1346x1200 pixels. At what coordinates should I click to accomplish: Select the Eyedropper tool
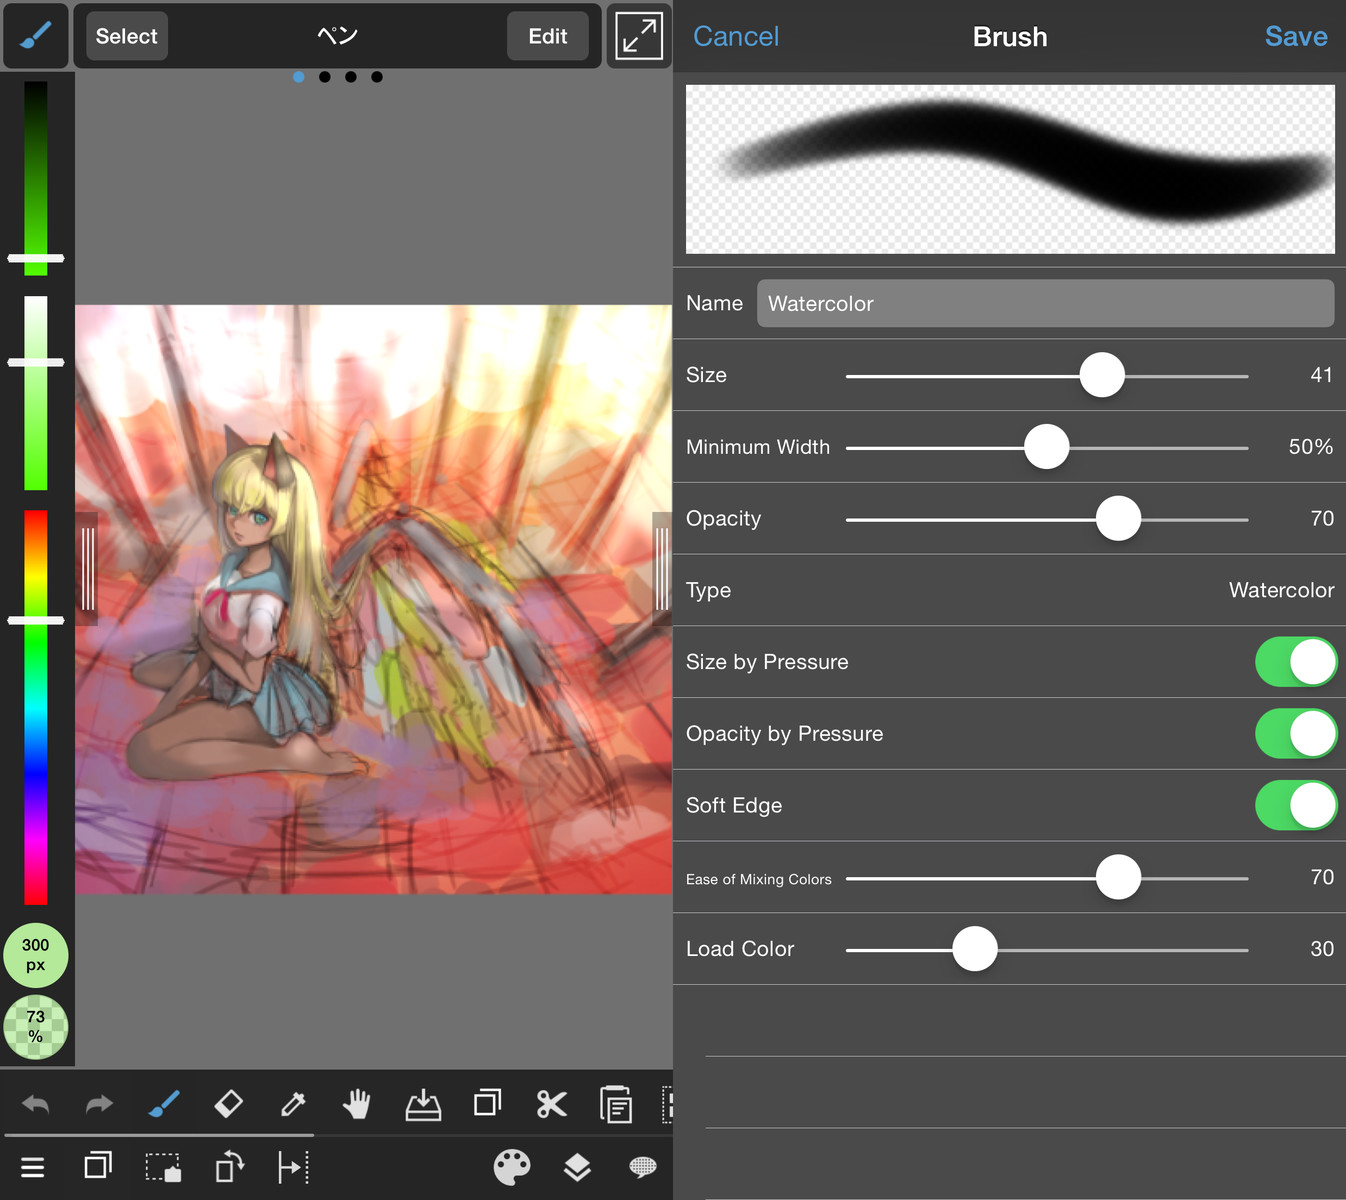pos(293,1104)
